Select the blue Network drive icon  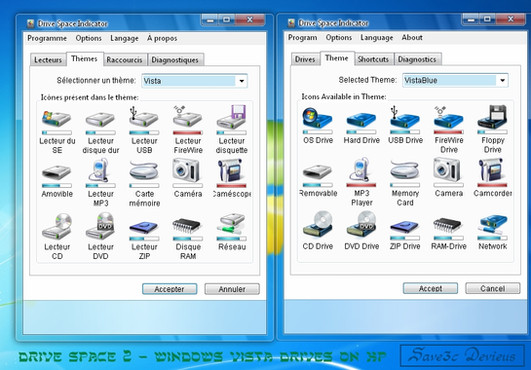tap(493, 224)
